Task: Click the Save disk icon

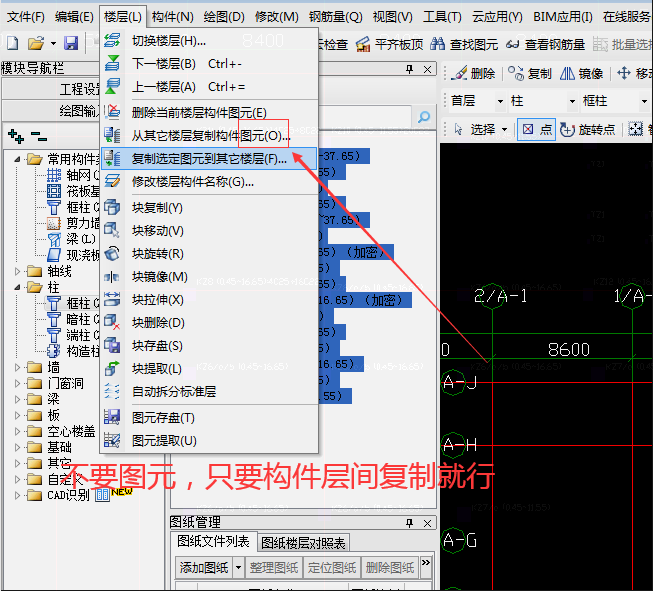Action: point(71,43)
